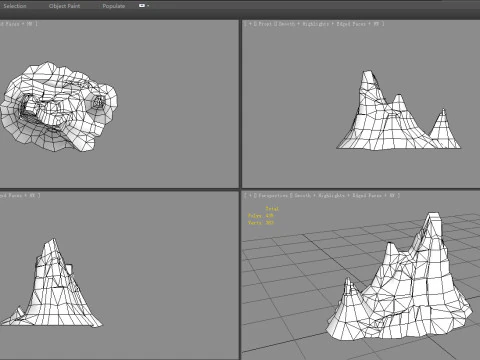480x360 pixels.
Task: Click the Perspective viewport view label
Action: (x=273, y=195)
